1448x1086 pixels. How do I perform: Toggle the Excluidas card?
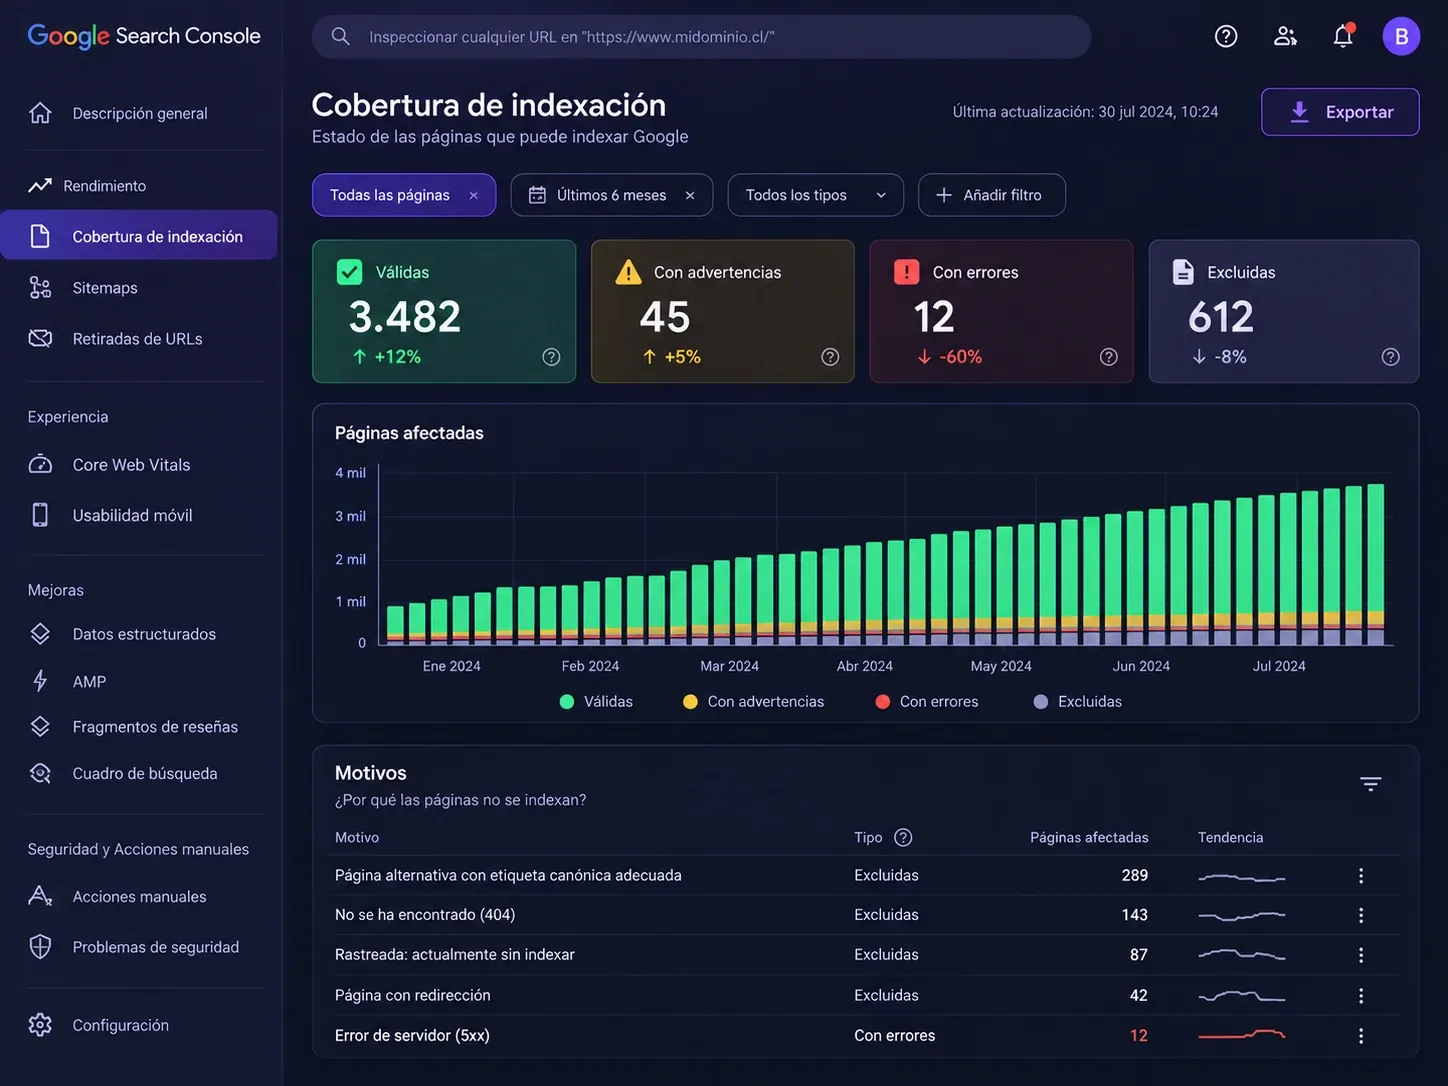[x=1284, y=311]
